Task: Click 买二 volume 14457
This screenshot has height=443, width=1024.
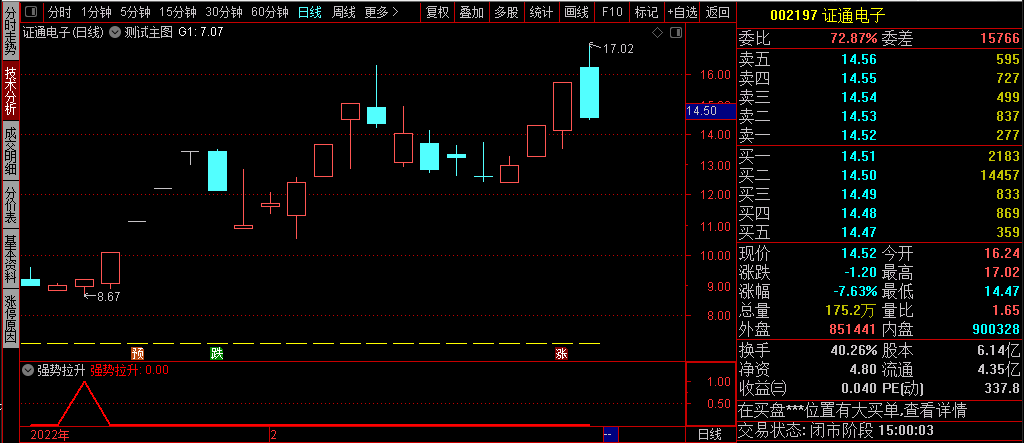Action: tap(1000, 174)
